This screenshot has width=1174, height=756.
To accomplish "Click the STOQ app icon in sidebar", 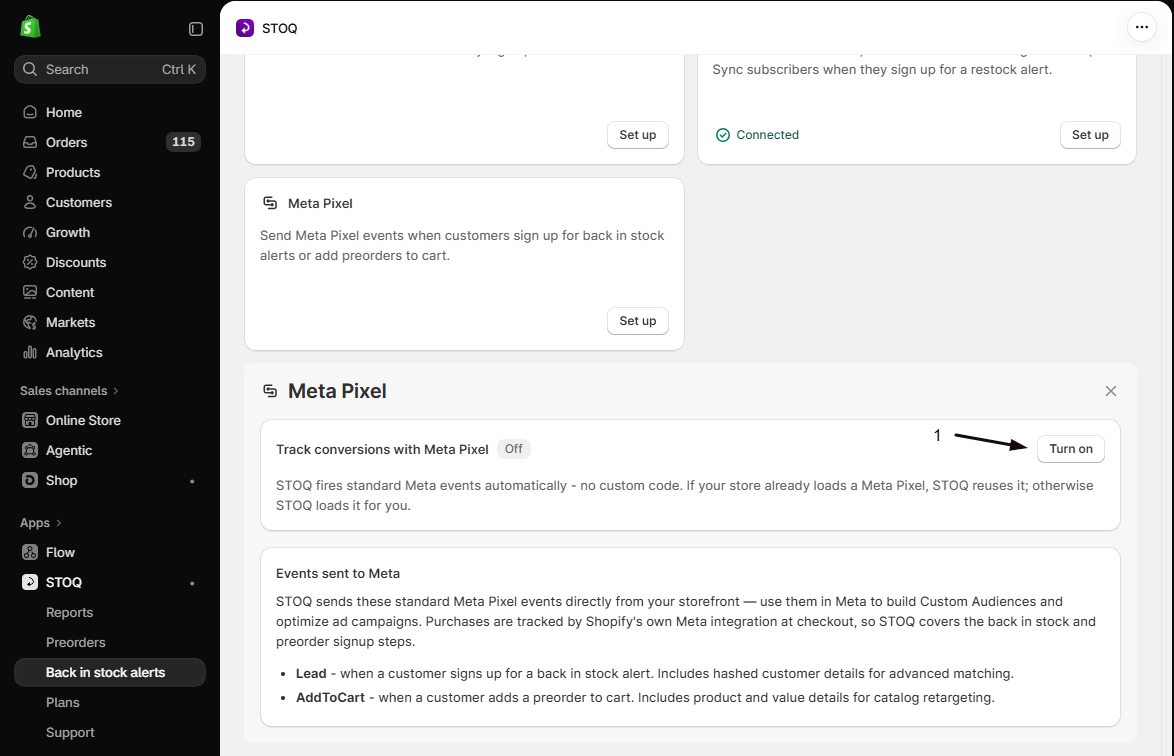I will pos(30,582).
